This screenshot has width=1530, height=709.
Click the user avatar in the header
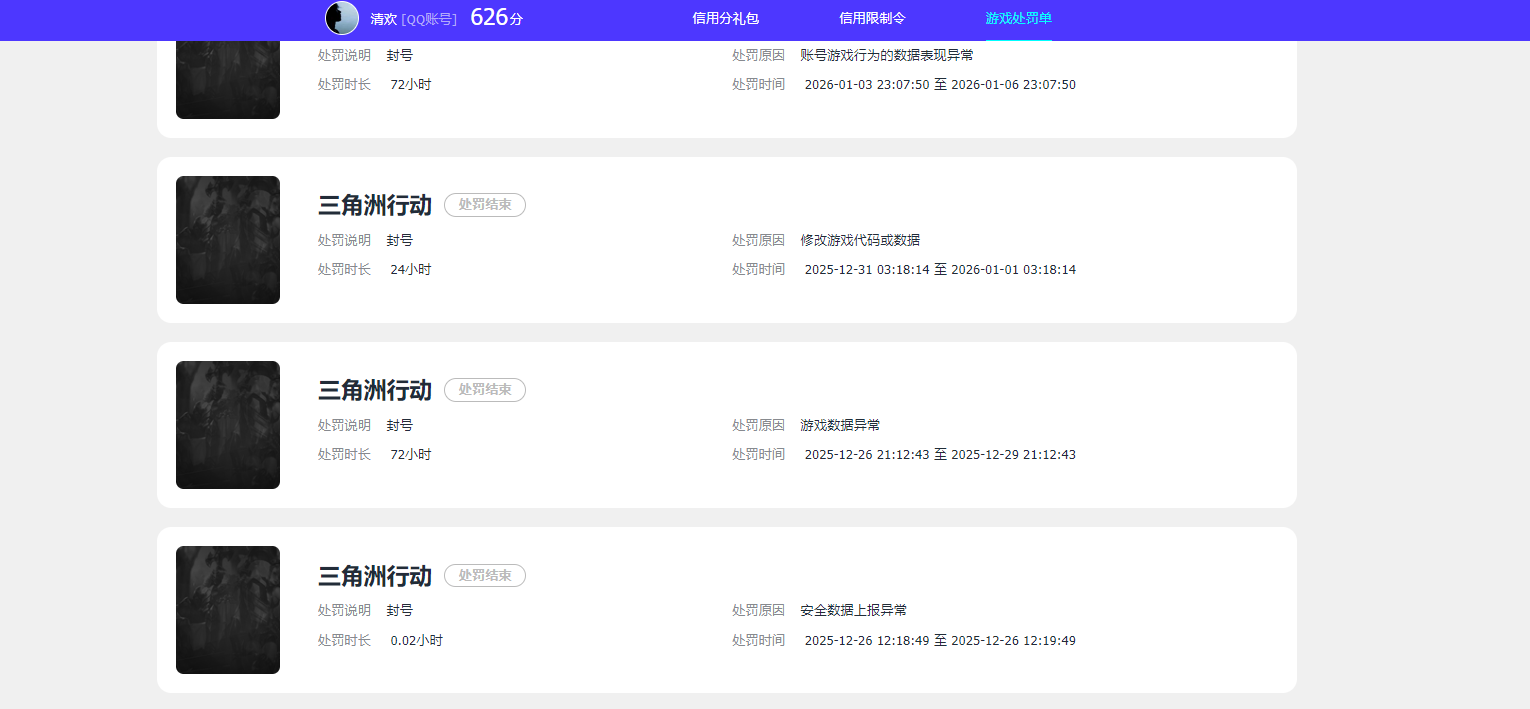click(x=342, y=18)
